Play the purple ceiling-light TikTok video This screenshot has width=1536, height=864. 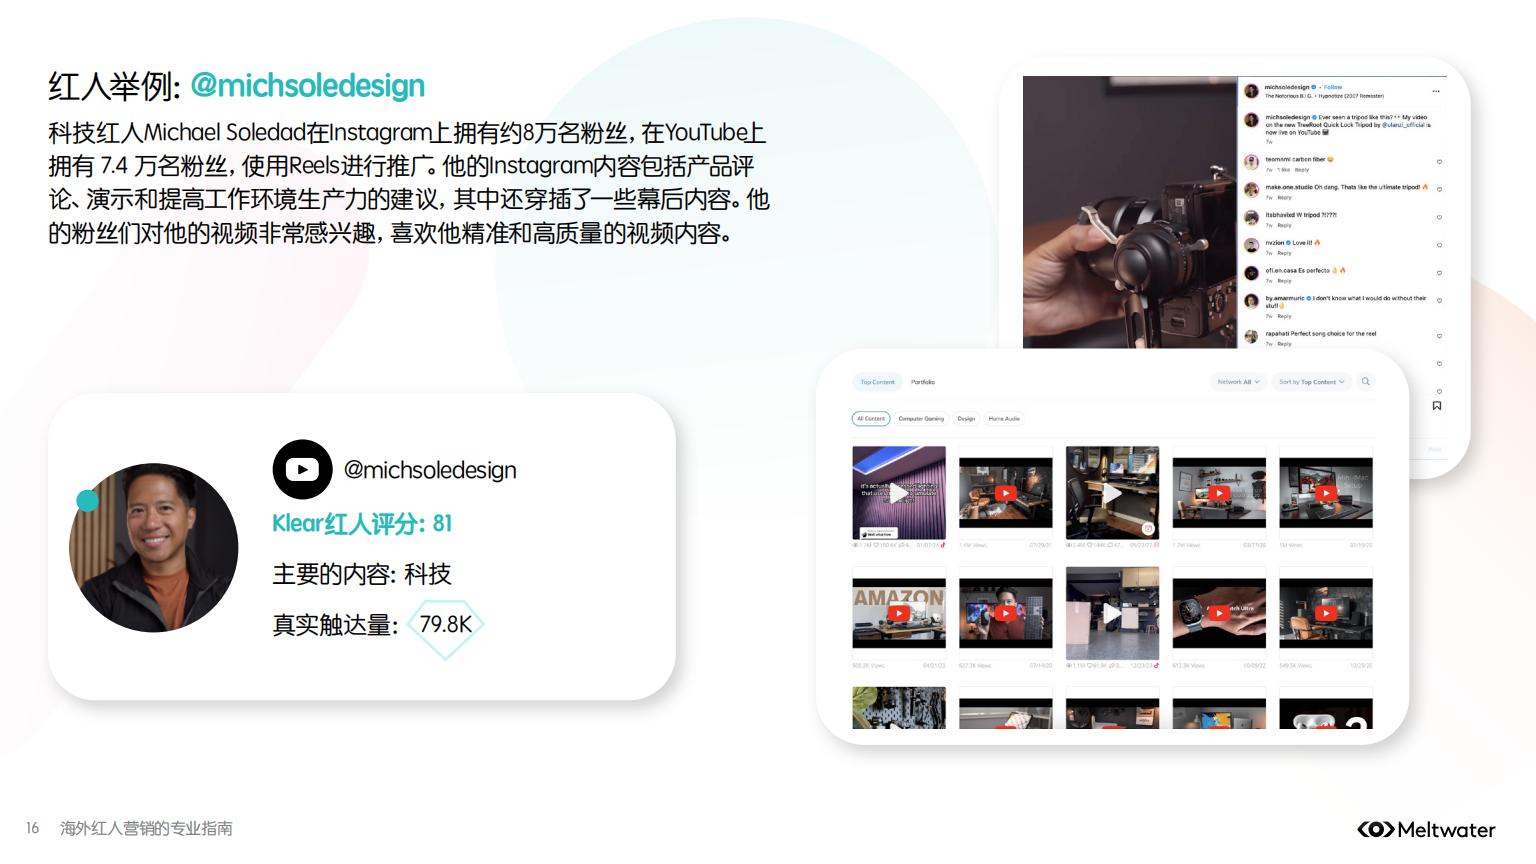(x=899, y=493)
